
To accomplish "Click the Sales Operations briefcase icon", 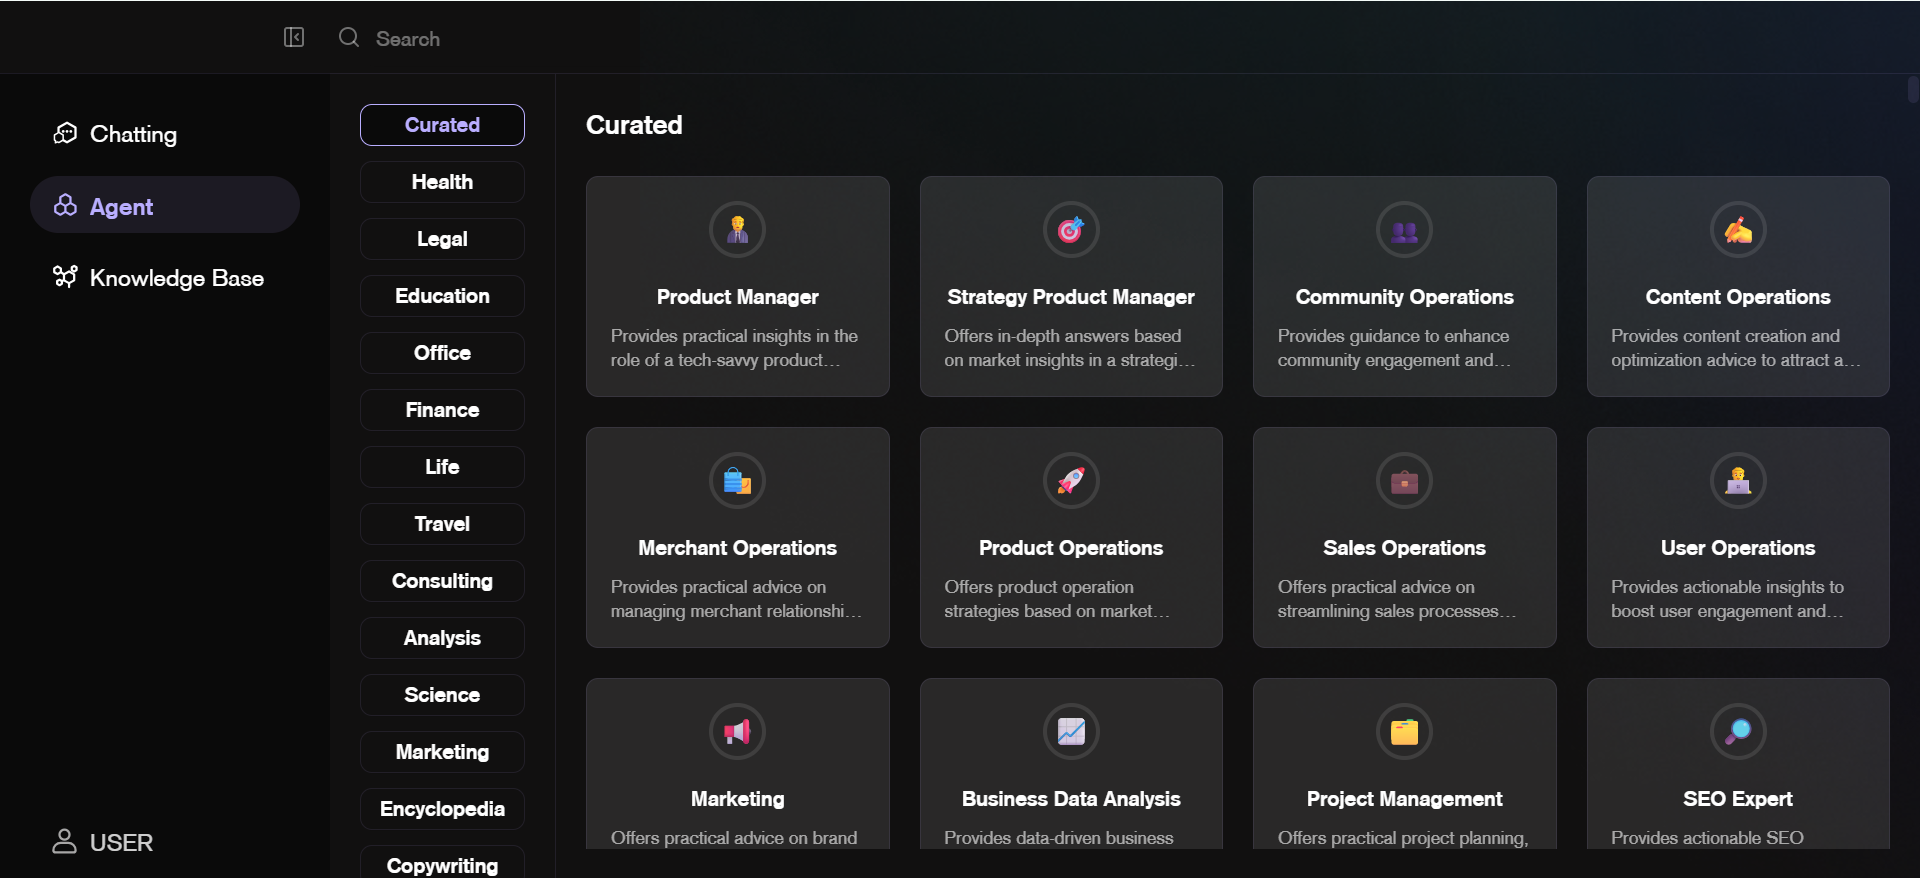I will (1404, 481).
